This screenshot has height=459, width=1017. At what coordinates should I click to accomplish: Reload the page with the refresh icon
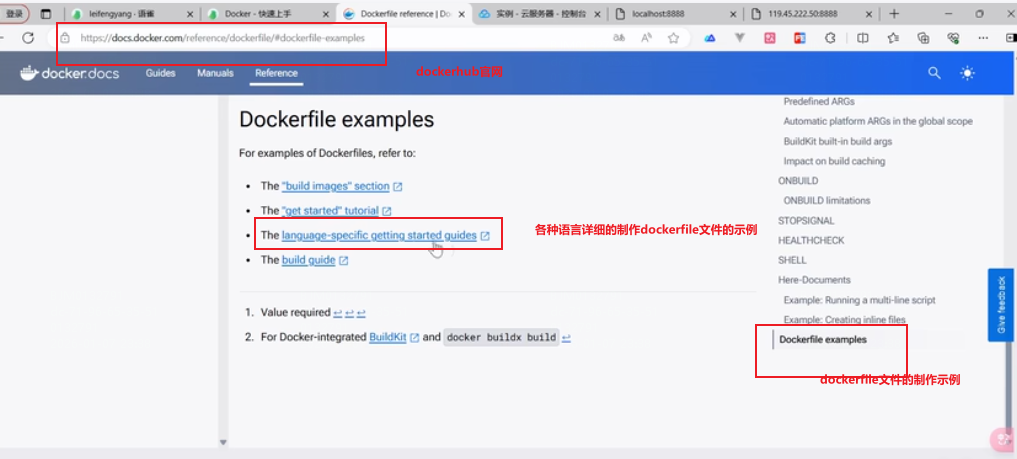[x=28, y=38]
